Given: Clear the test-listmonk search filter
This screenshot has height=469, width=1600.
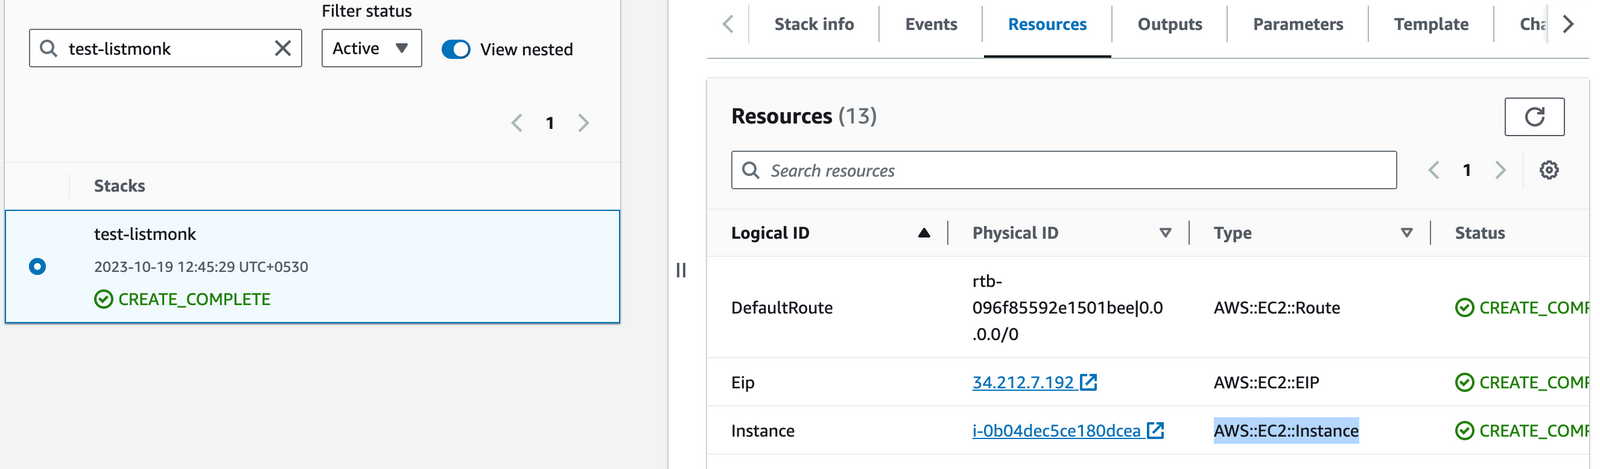Looking at the screenshot, I should (283, 48).
